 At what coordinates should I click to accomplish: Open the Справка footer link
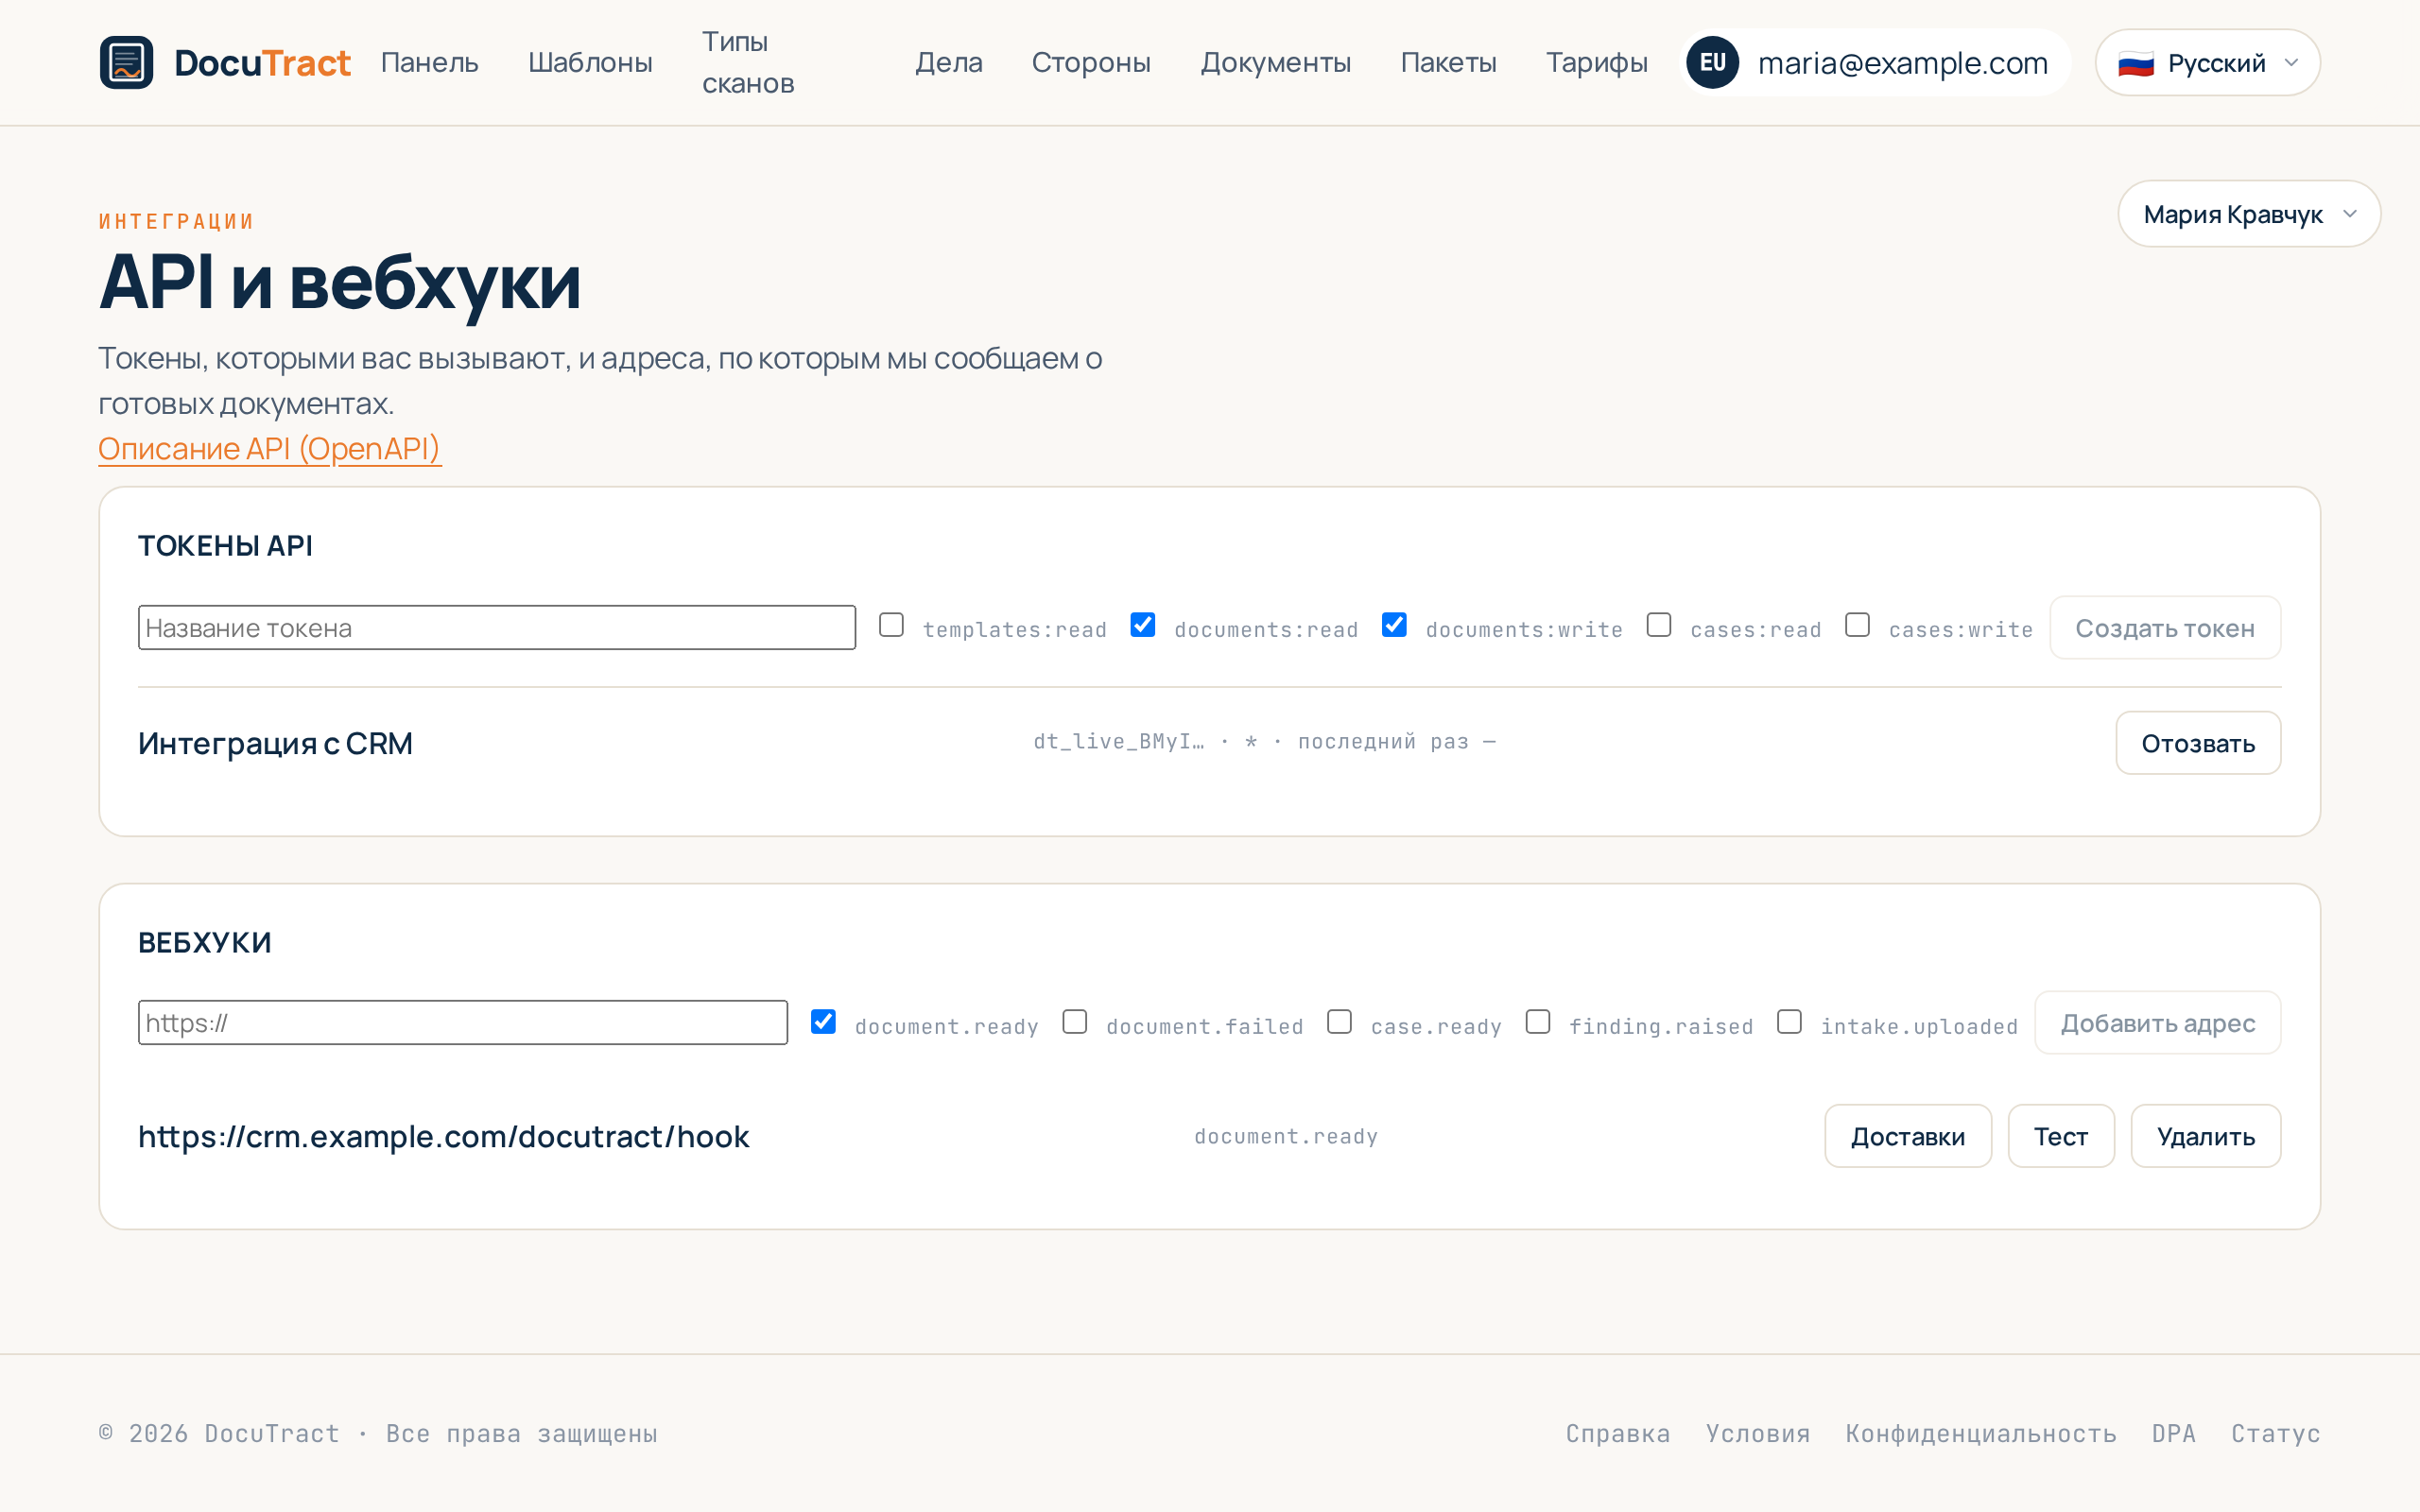pos(1618,1433)
